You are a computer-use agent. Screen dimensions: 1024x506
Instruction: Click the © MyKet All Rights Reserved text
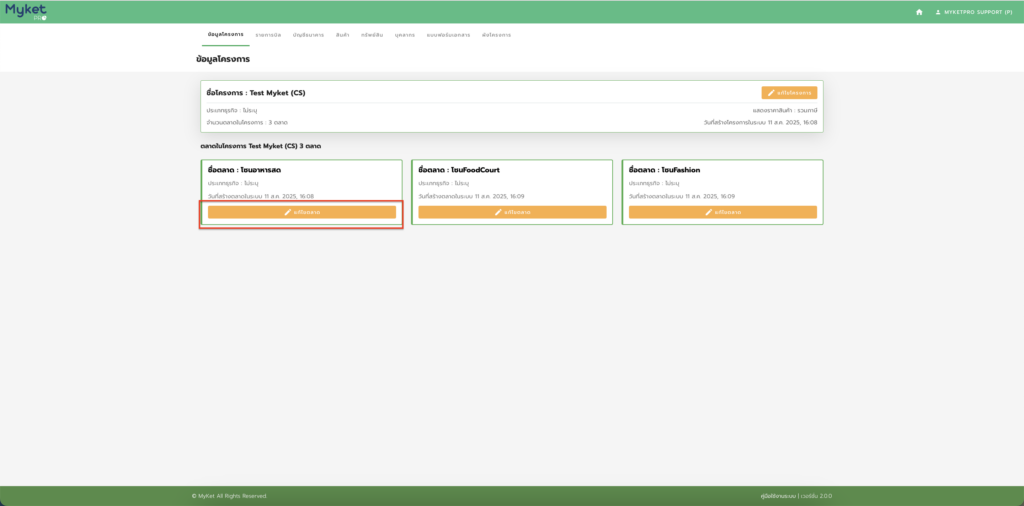tap(229, 496)
